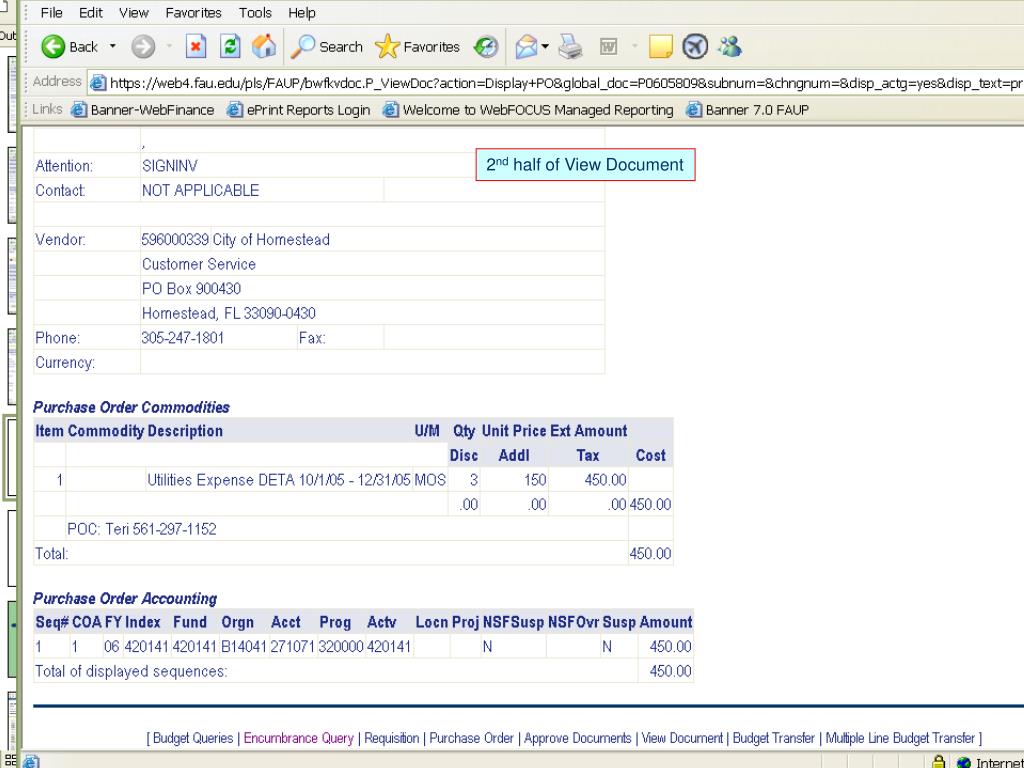Image resolution: width=1024 pixels, height=768 pixels.
Task: Follow the Purchase Order footer link
Action: pyautogui.click(x=472, y=738)
